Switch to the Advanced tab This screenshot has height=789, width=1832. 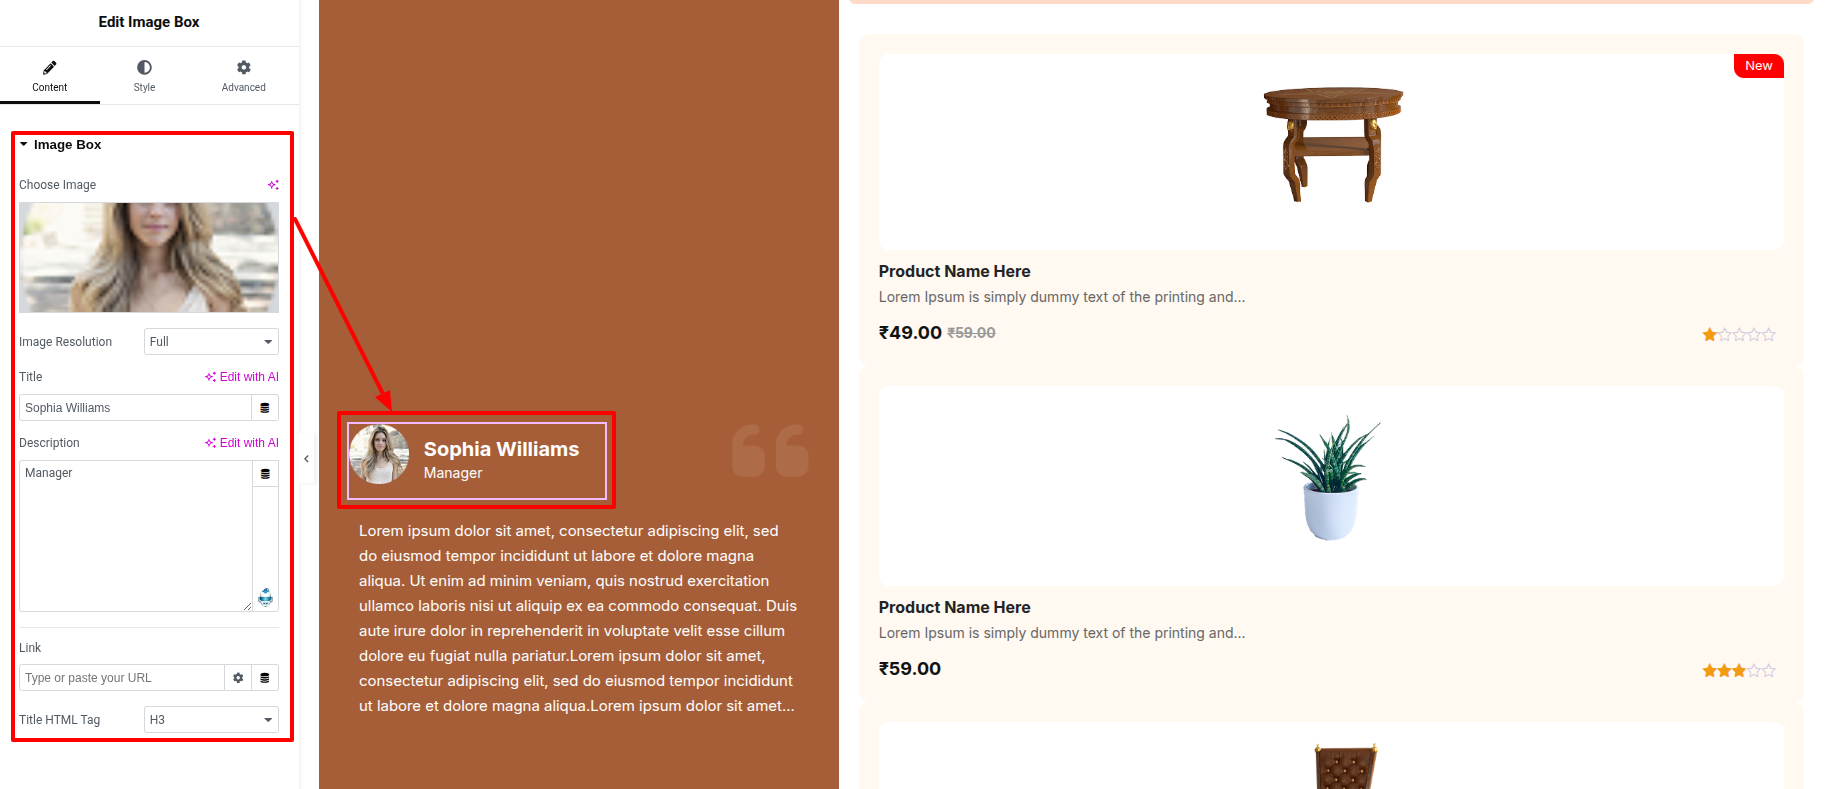(x=244, y=75)
